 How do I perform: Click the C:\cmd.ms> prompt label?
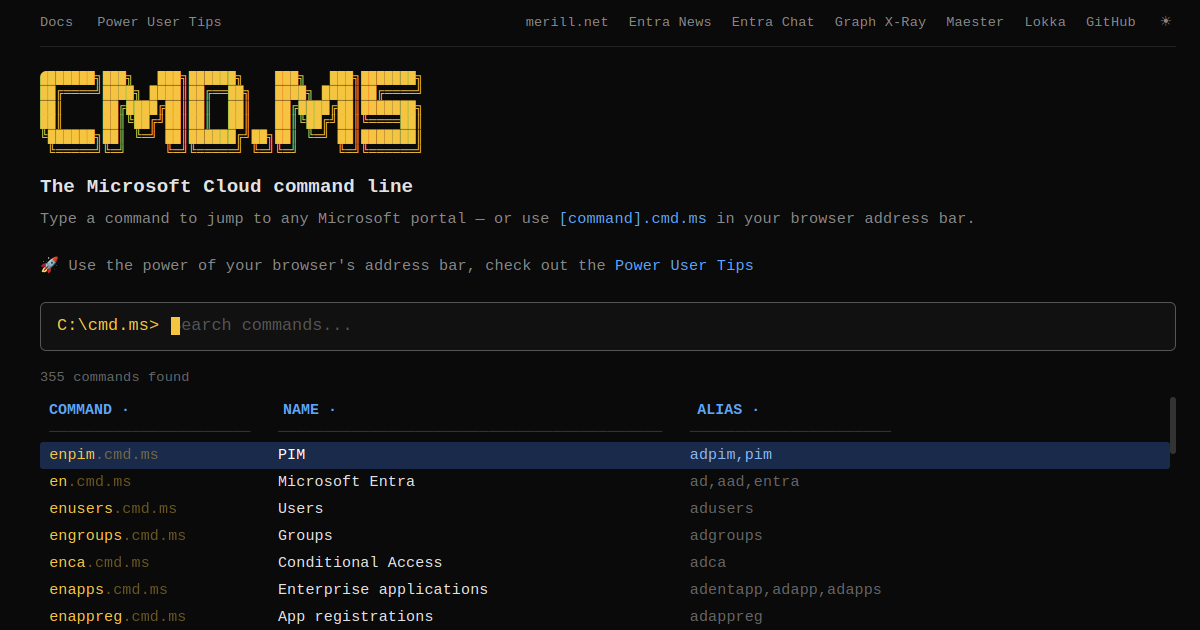[108, 325]
